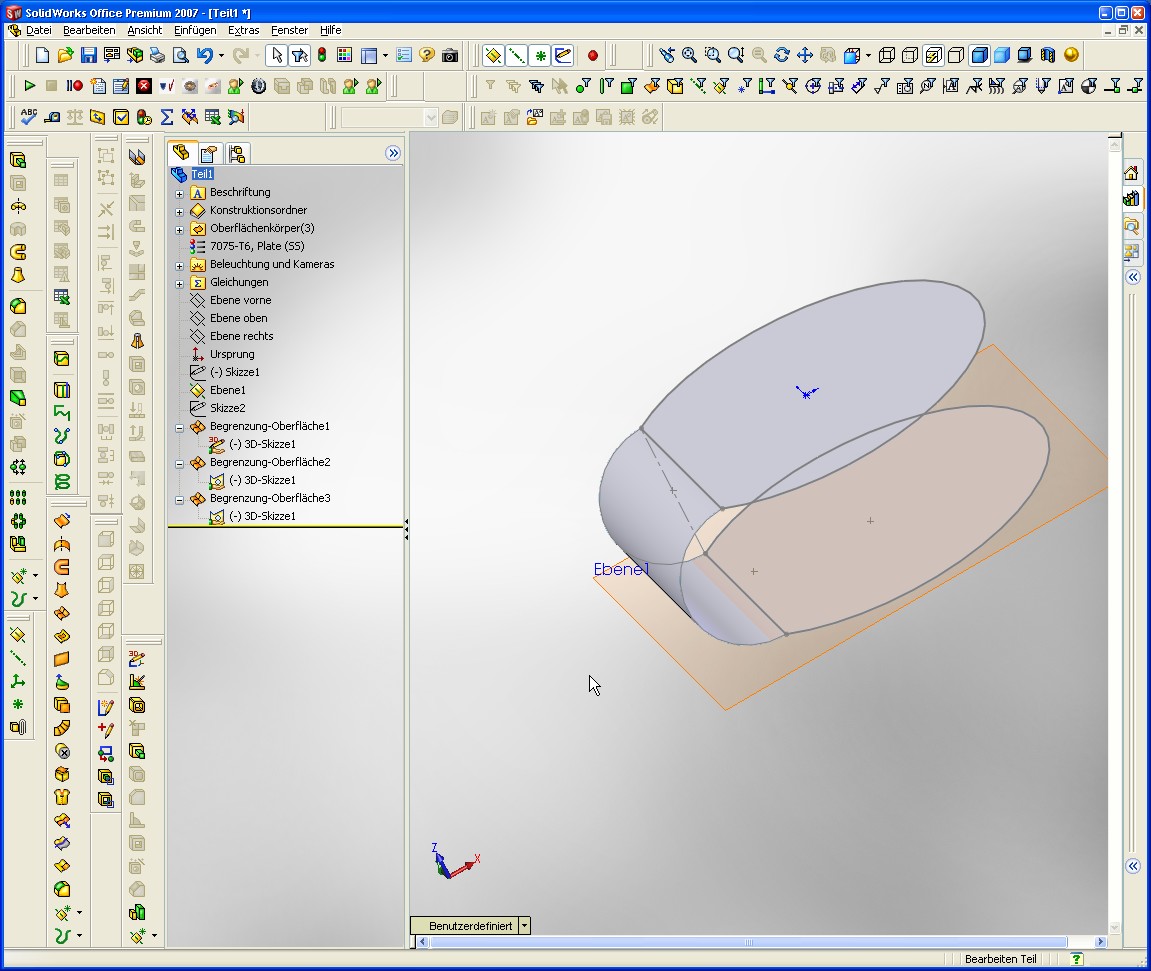Screen dimensions: 1151x971
Task: Click the Zoom to Fit magnifier
Action: click(x=690, y=56)
